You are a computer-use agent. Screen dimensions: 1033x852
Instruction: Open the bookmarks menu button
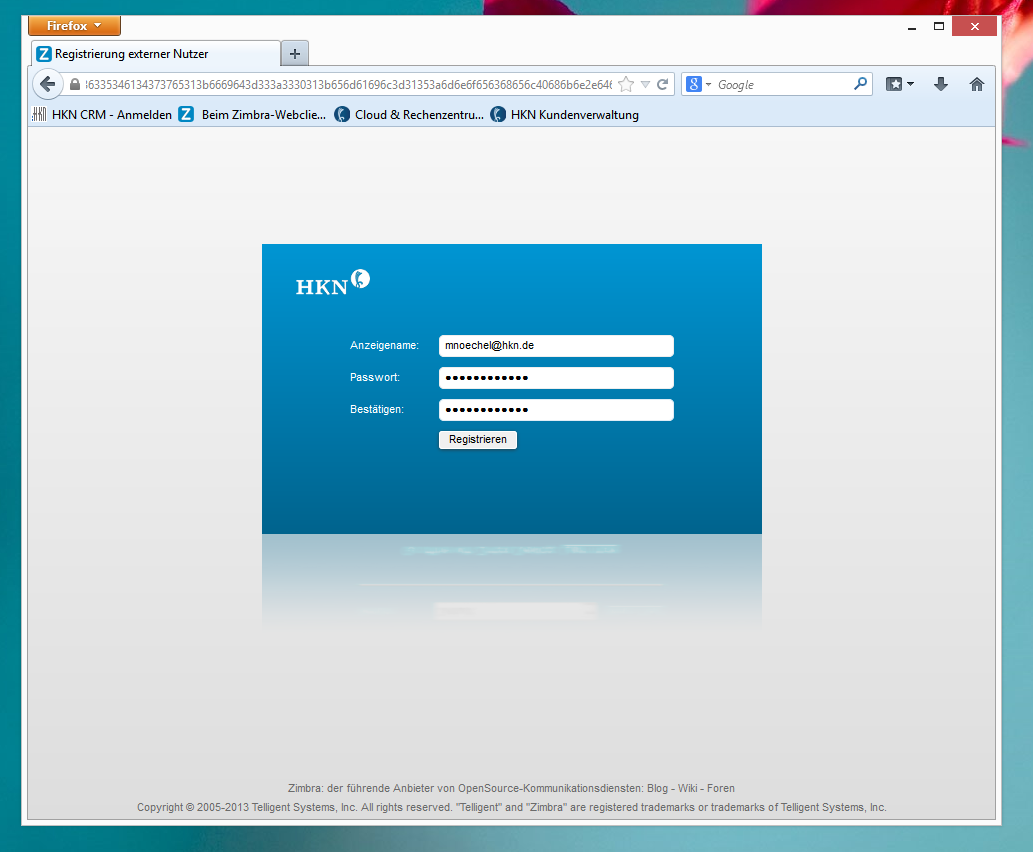[x=900, y=85]
